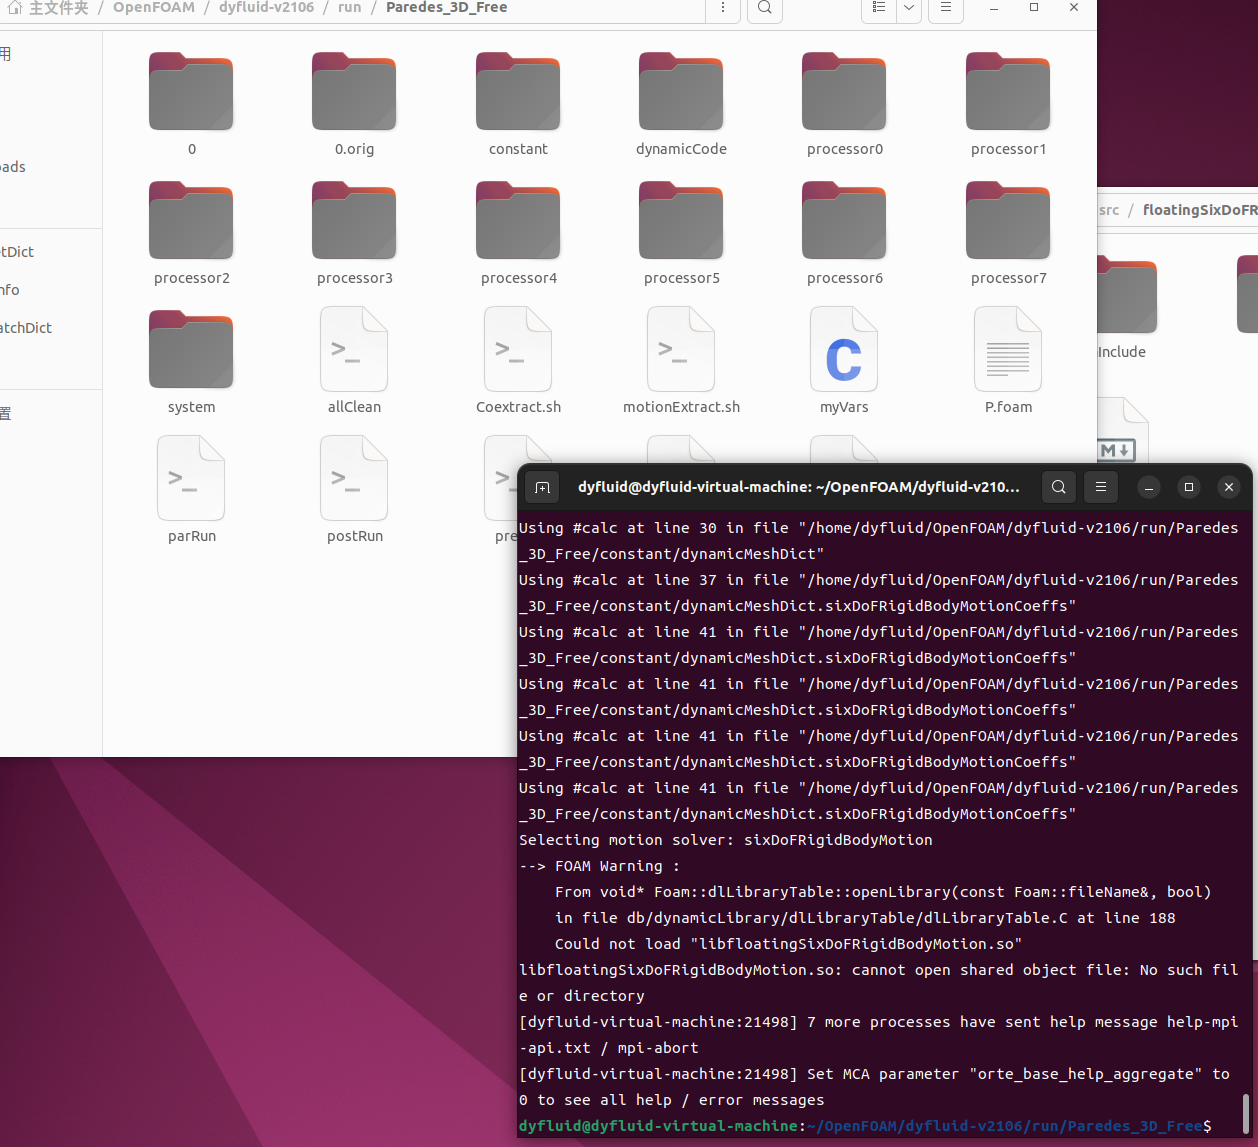This screenshot has height=1147, width=1258.
Task: Go to the dyfluid-v2106 breadcrumb
Action: 266,7
